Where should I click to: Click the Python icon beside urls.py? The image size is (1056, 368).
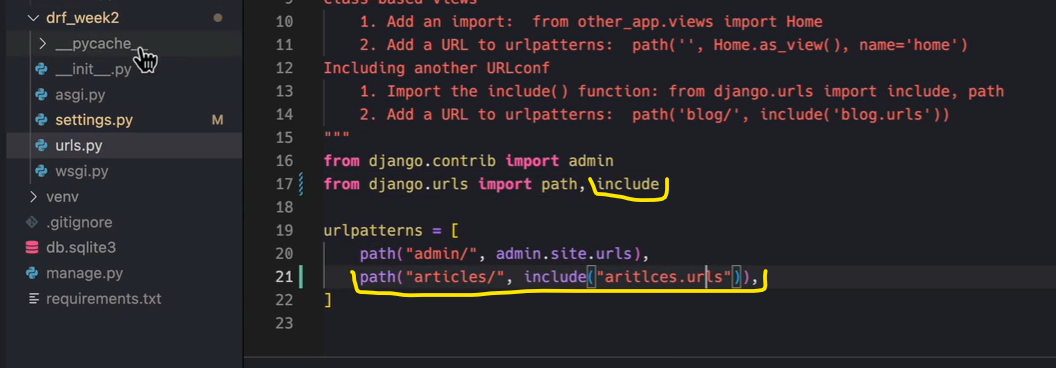[x=42, y=146]
